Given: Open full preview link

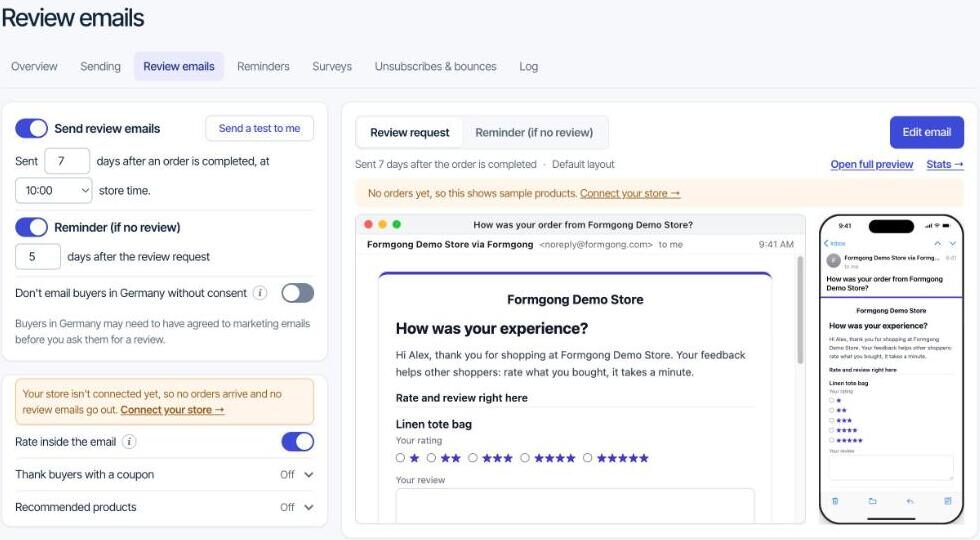Looking at the screenshot, I should 872,164.
